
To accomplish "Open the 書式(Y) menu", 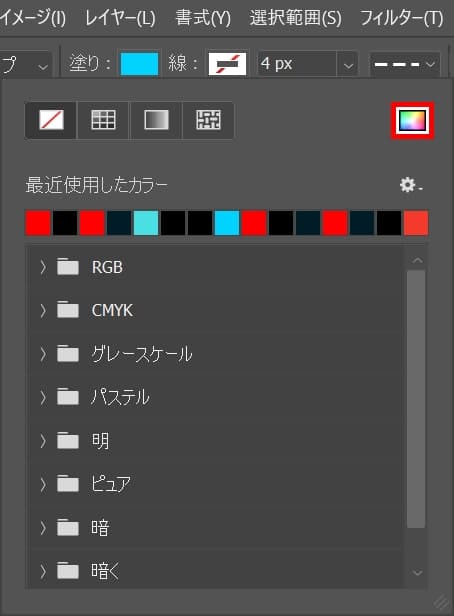I will [x=203, y=18].
